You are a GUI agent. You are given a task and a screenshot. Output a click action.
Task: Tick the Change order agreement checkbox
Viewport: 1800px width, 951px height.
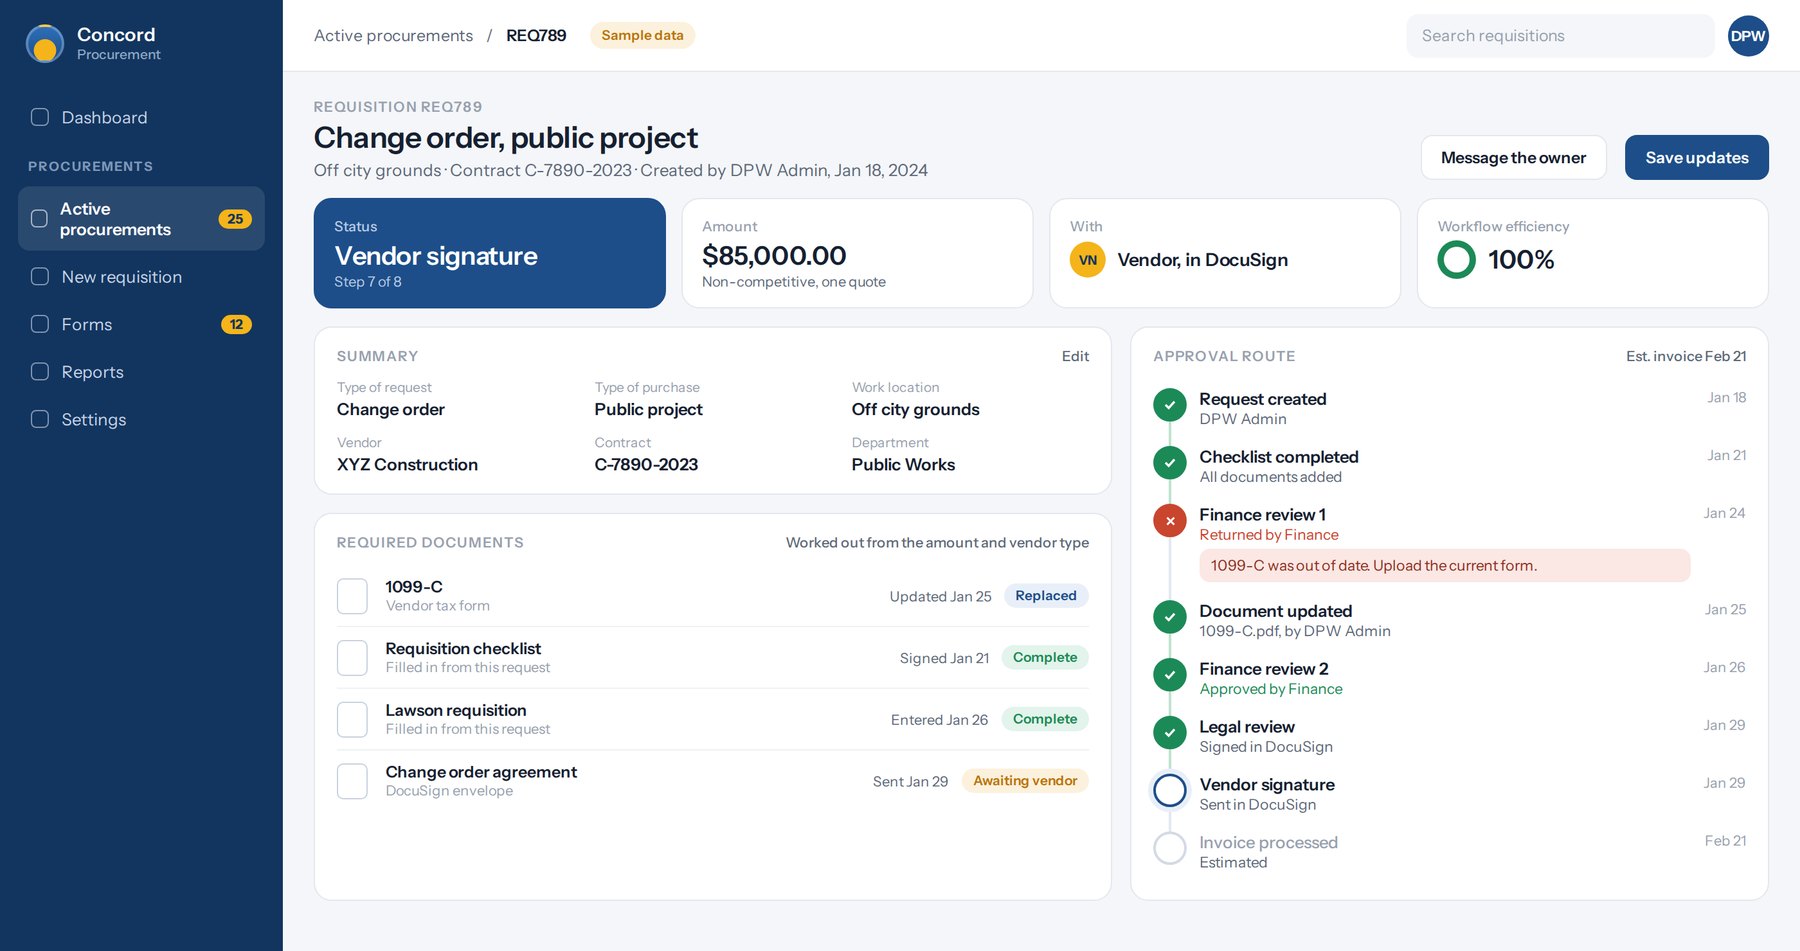tap(352, 782)
